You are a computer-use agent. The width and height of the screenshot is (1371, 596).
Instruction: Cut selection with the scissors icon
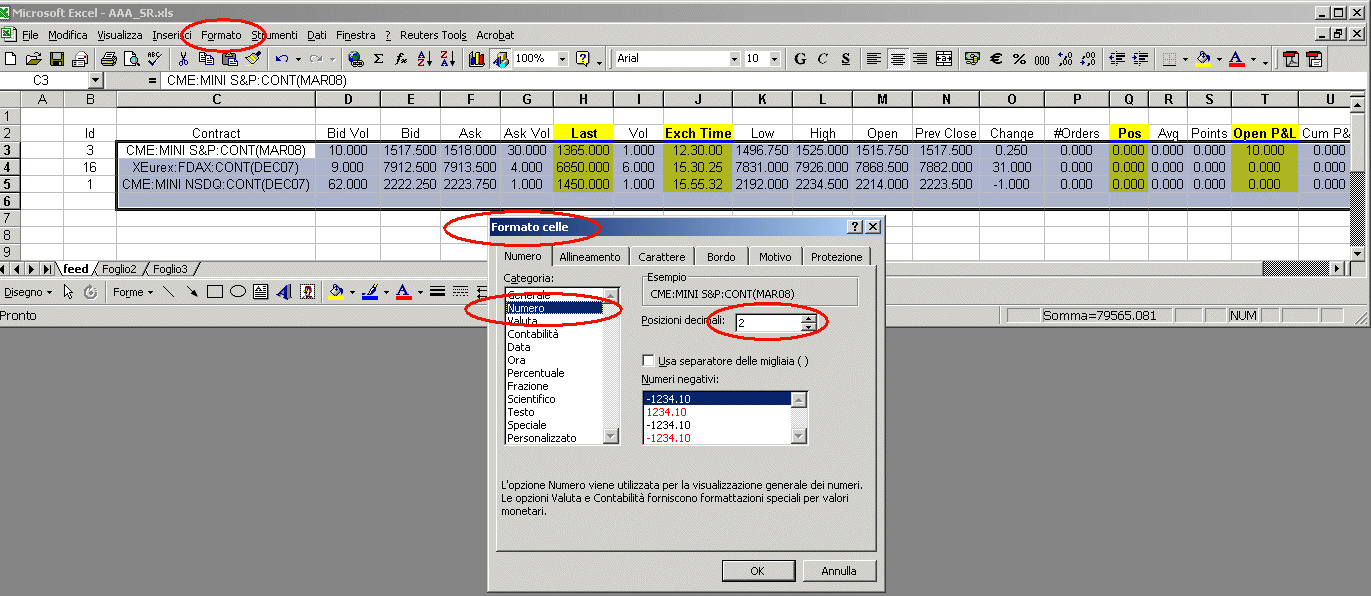183,59
